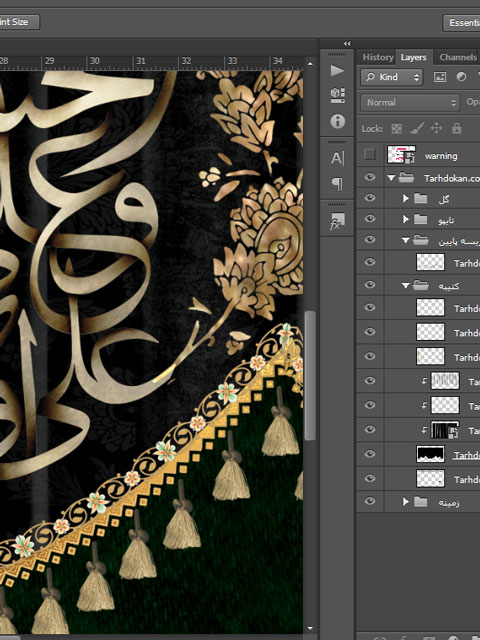Collapse the کتیبه layer group

coord(405,286)
